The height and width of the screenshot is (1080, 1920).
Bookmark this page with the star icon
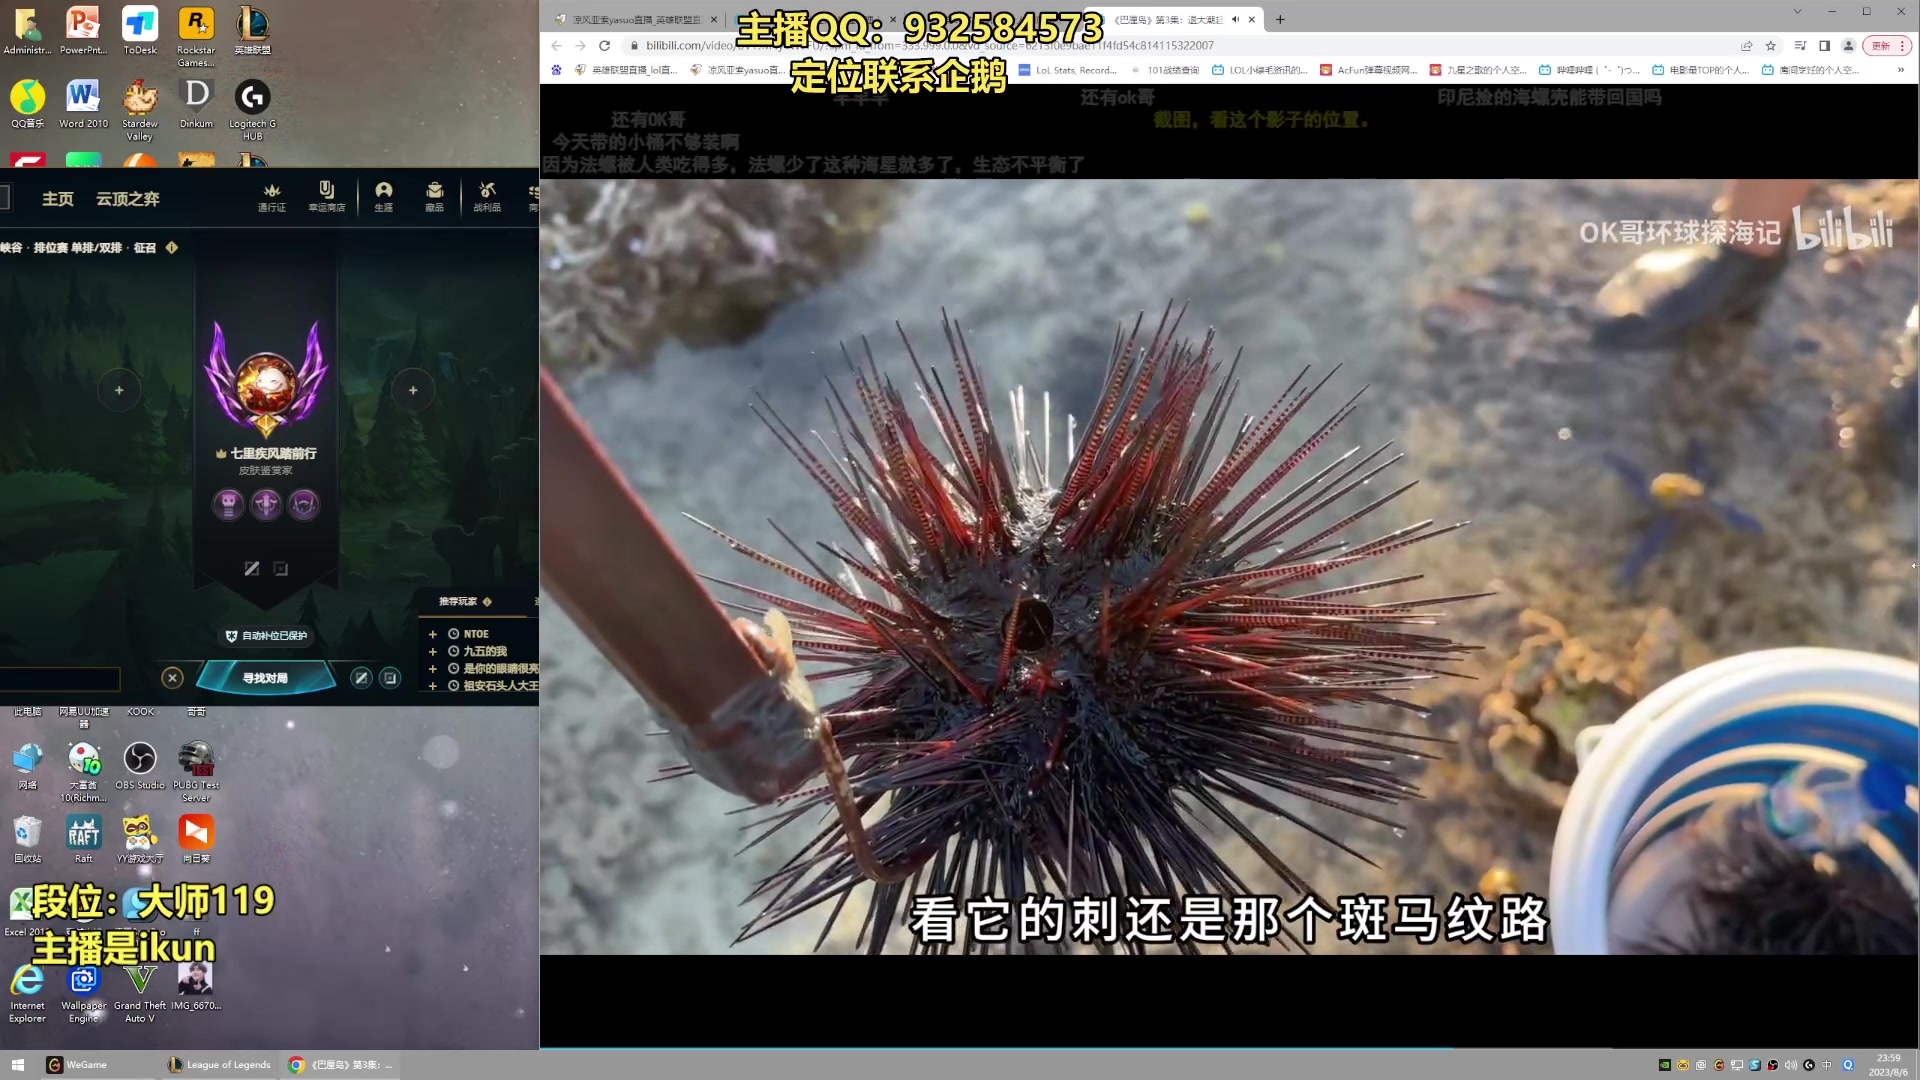point(1771,46)
